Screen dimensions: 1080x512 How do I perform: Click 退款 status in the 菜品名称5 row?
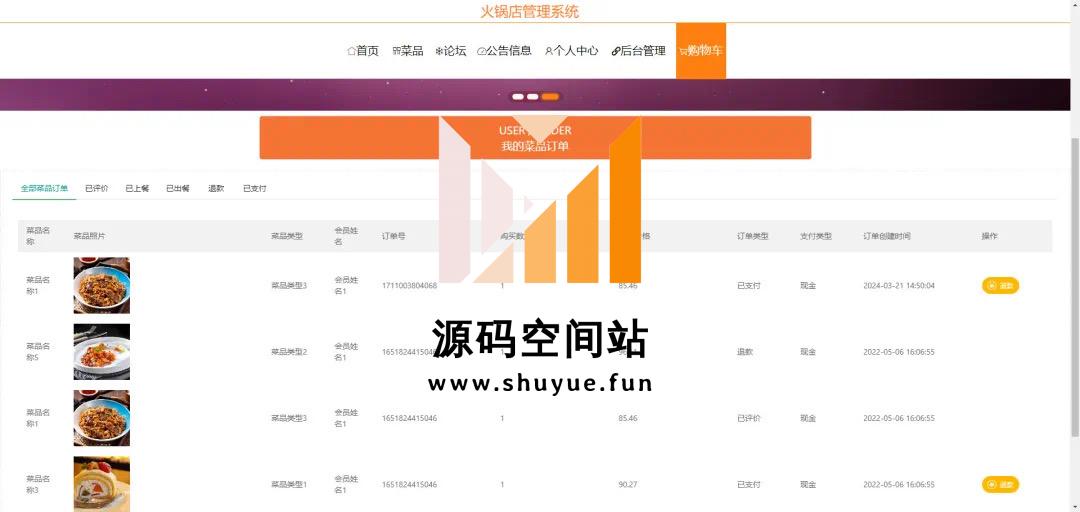pyautogui.click(x=745, y=351)
